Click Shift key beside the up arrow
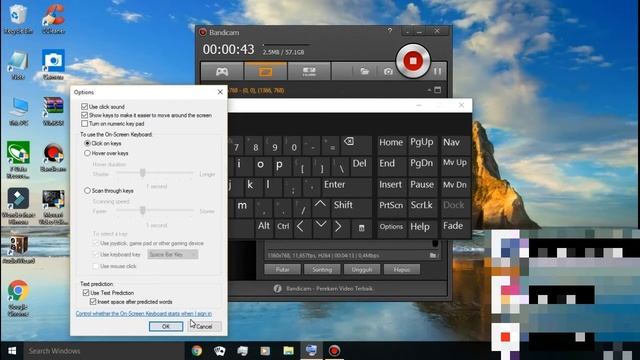This screenshot has height=360, width=640. click(351, 207)
